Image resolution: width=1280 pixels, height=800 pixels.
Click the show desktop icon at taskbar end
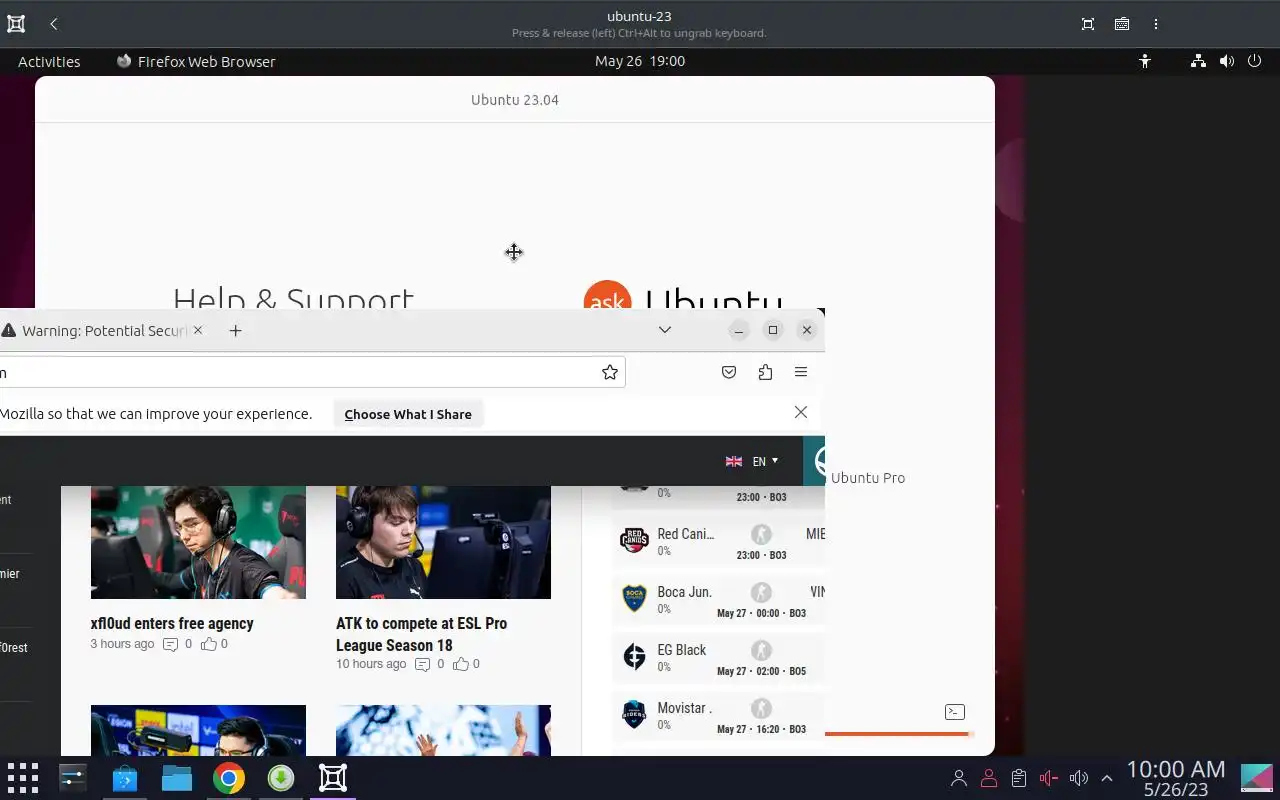click(1257, 778)
